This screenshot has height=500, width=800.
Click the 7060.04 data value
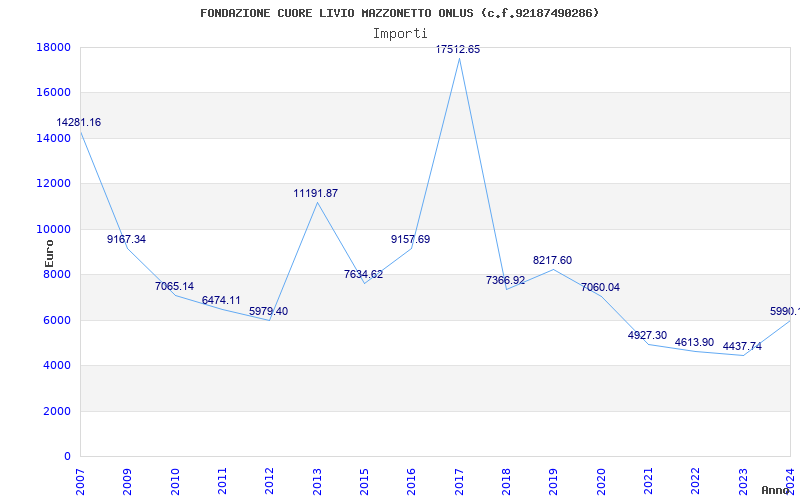point(600,287)
